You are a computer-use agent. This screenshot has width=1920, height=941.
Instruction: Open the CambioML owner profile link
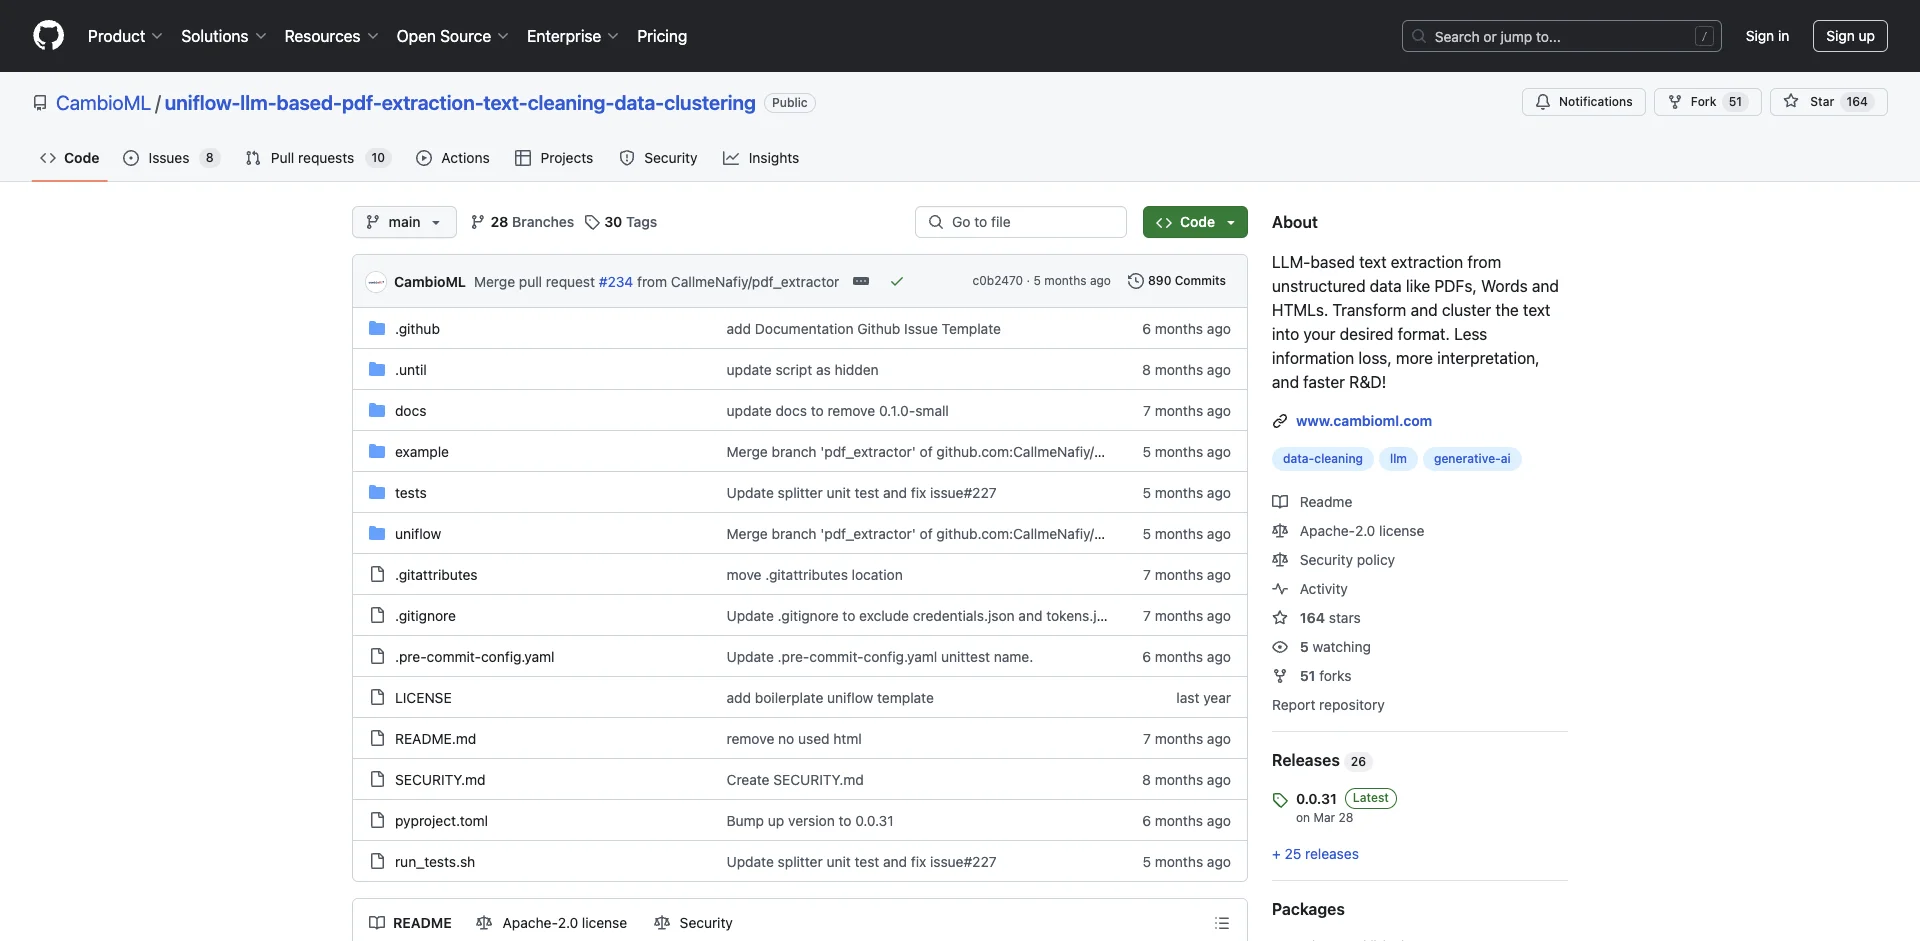pos(103,103)
